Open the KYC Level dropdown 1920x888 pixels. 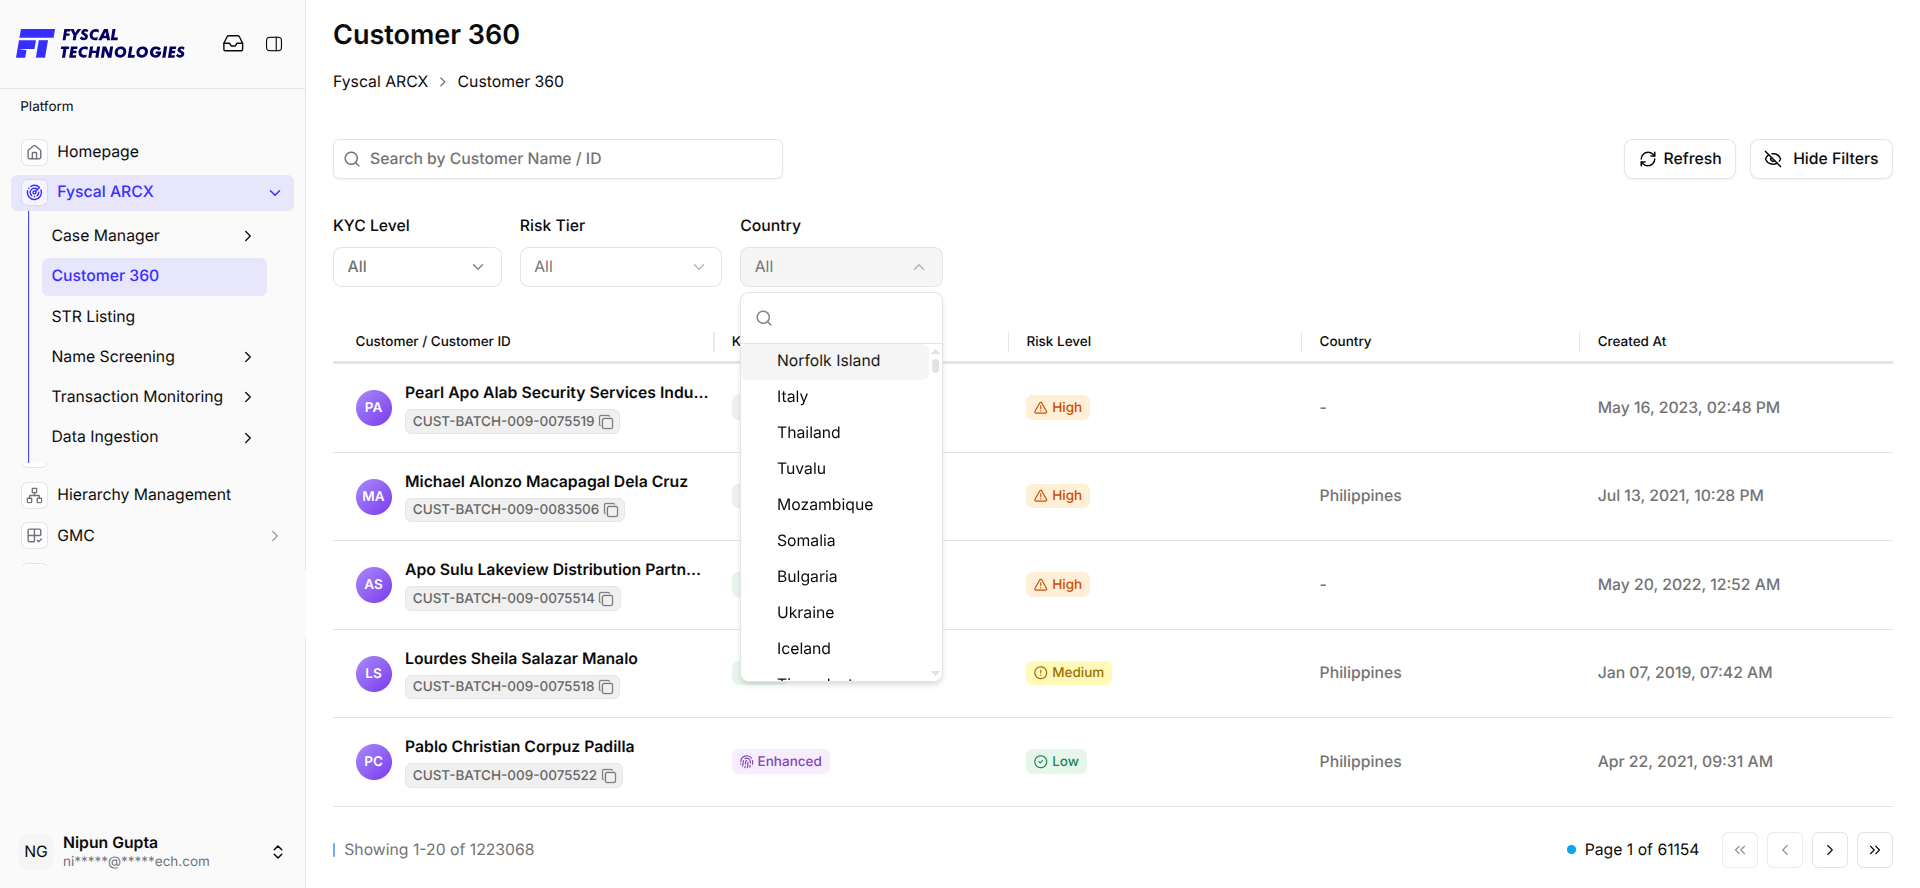(x=417, y=267)
